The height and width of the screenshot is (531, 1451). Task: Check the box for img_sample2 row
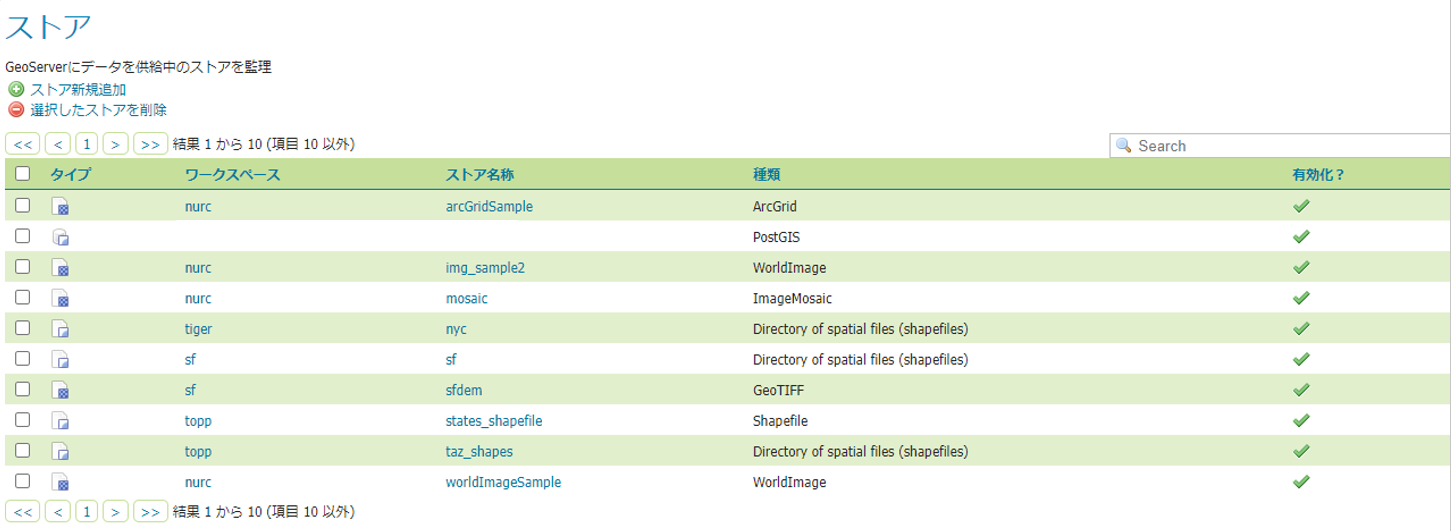tap(23, 267)
